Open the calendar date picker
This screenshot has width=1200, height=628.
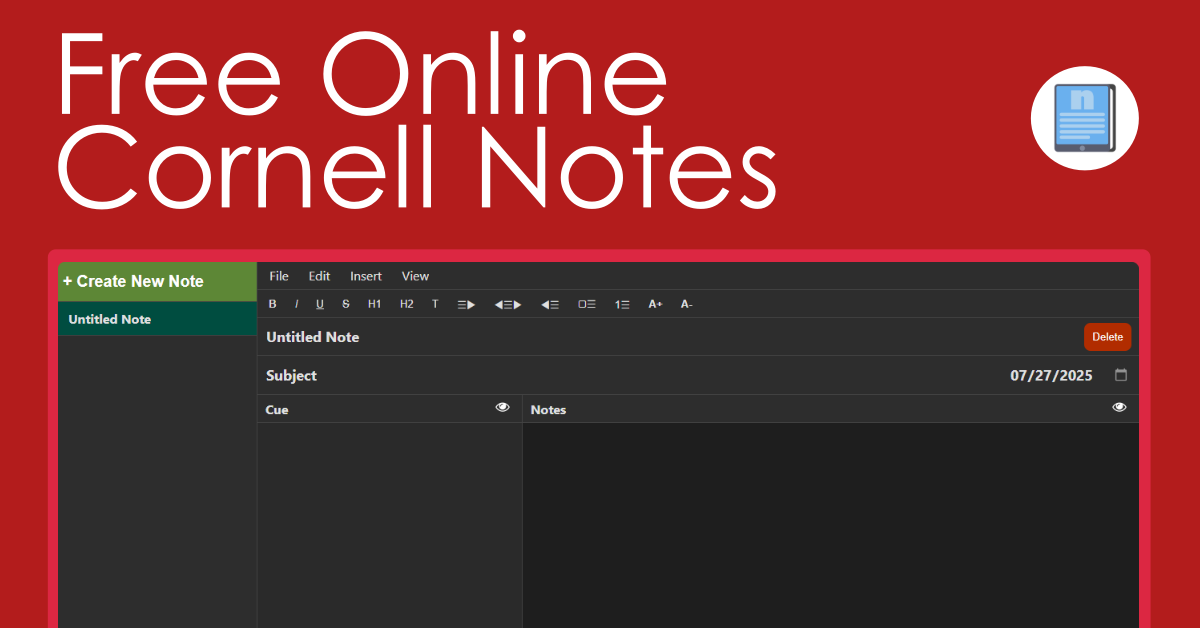tap(1121, 375)
